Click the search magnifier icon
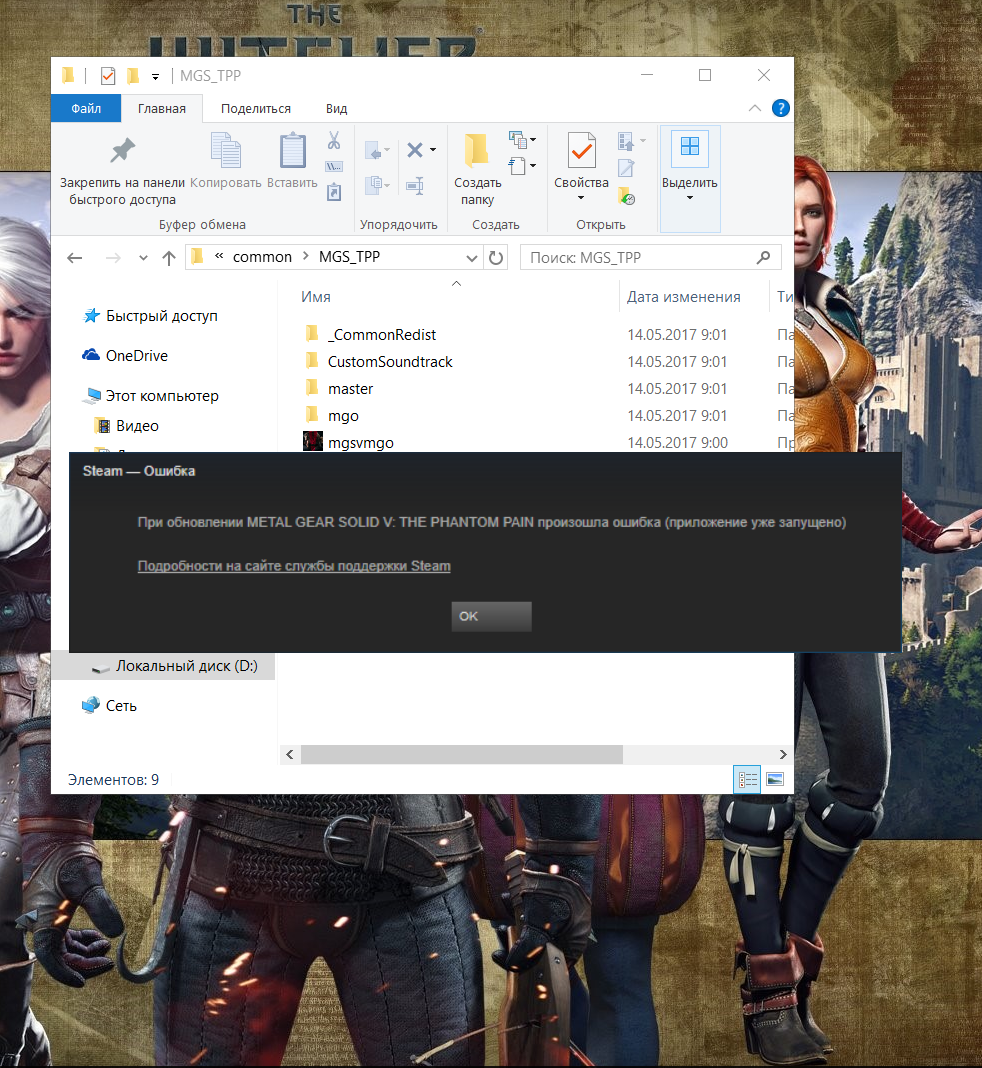This screenshot has width=982, height=1068. pyautogui.click(x=763, y=257)
